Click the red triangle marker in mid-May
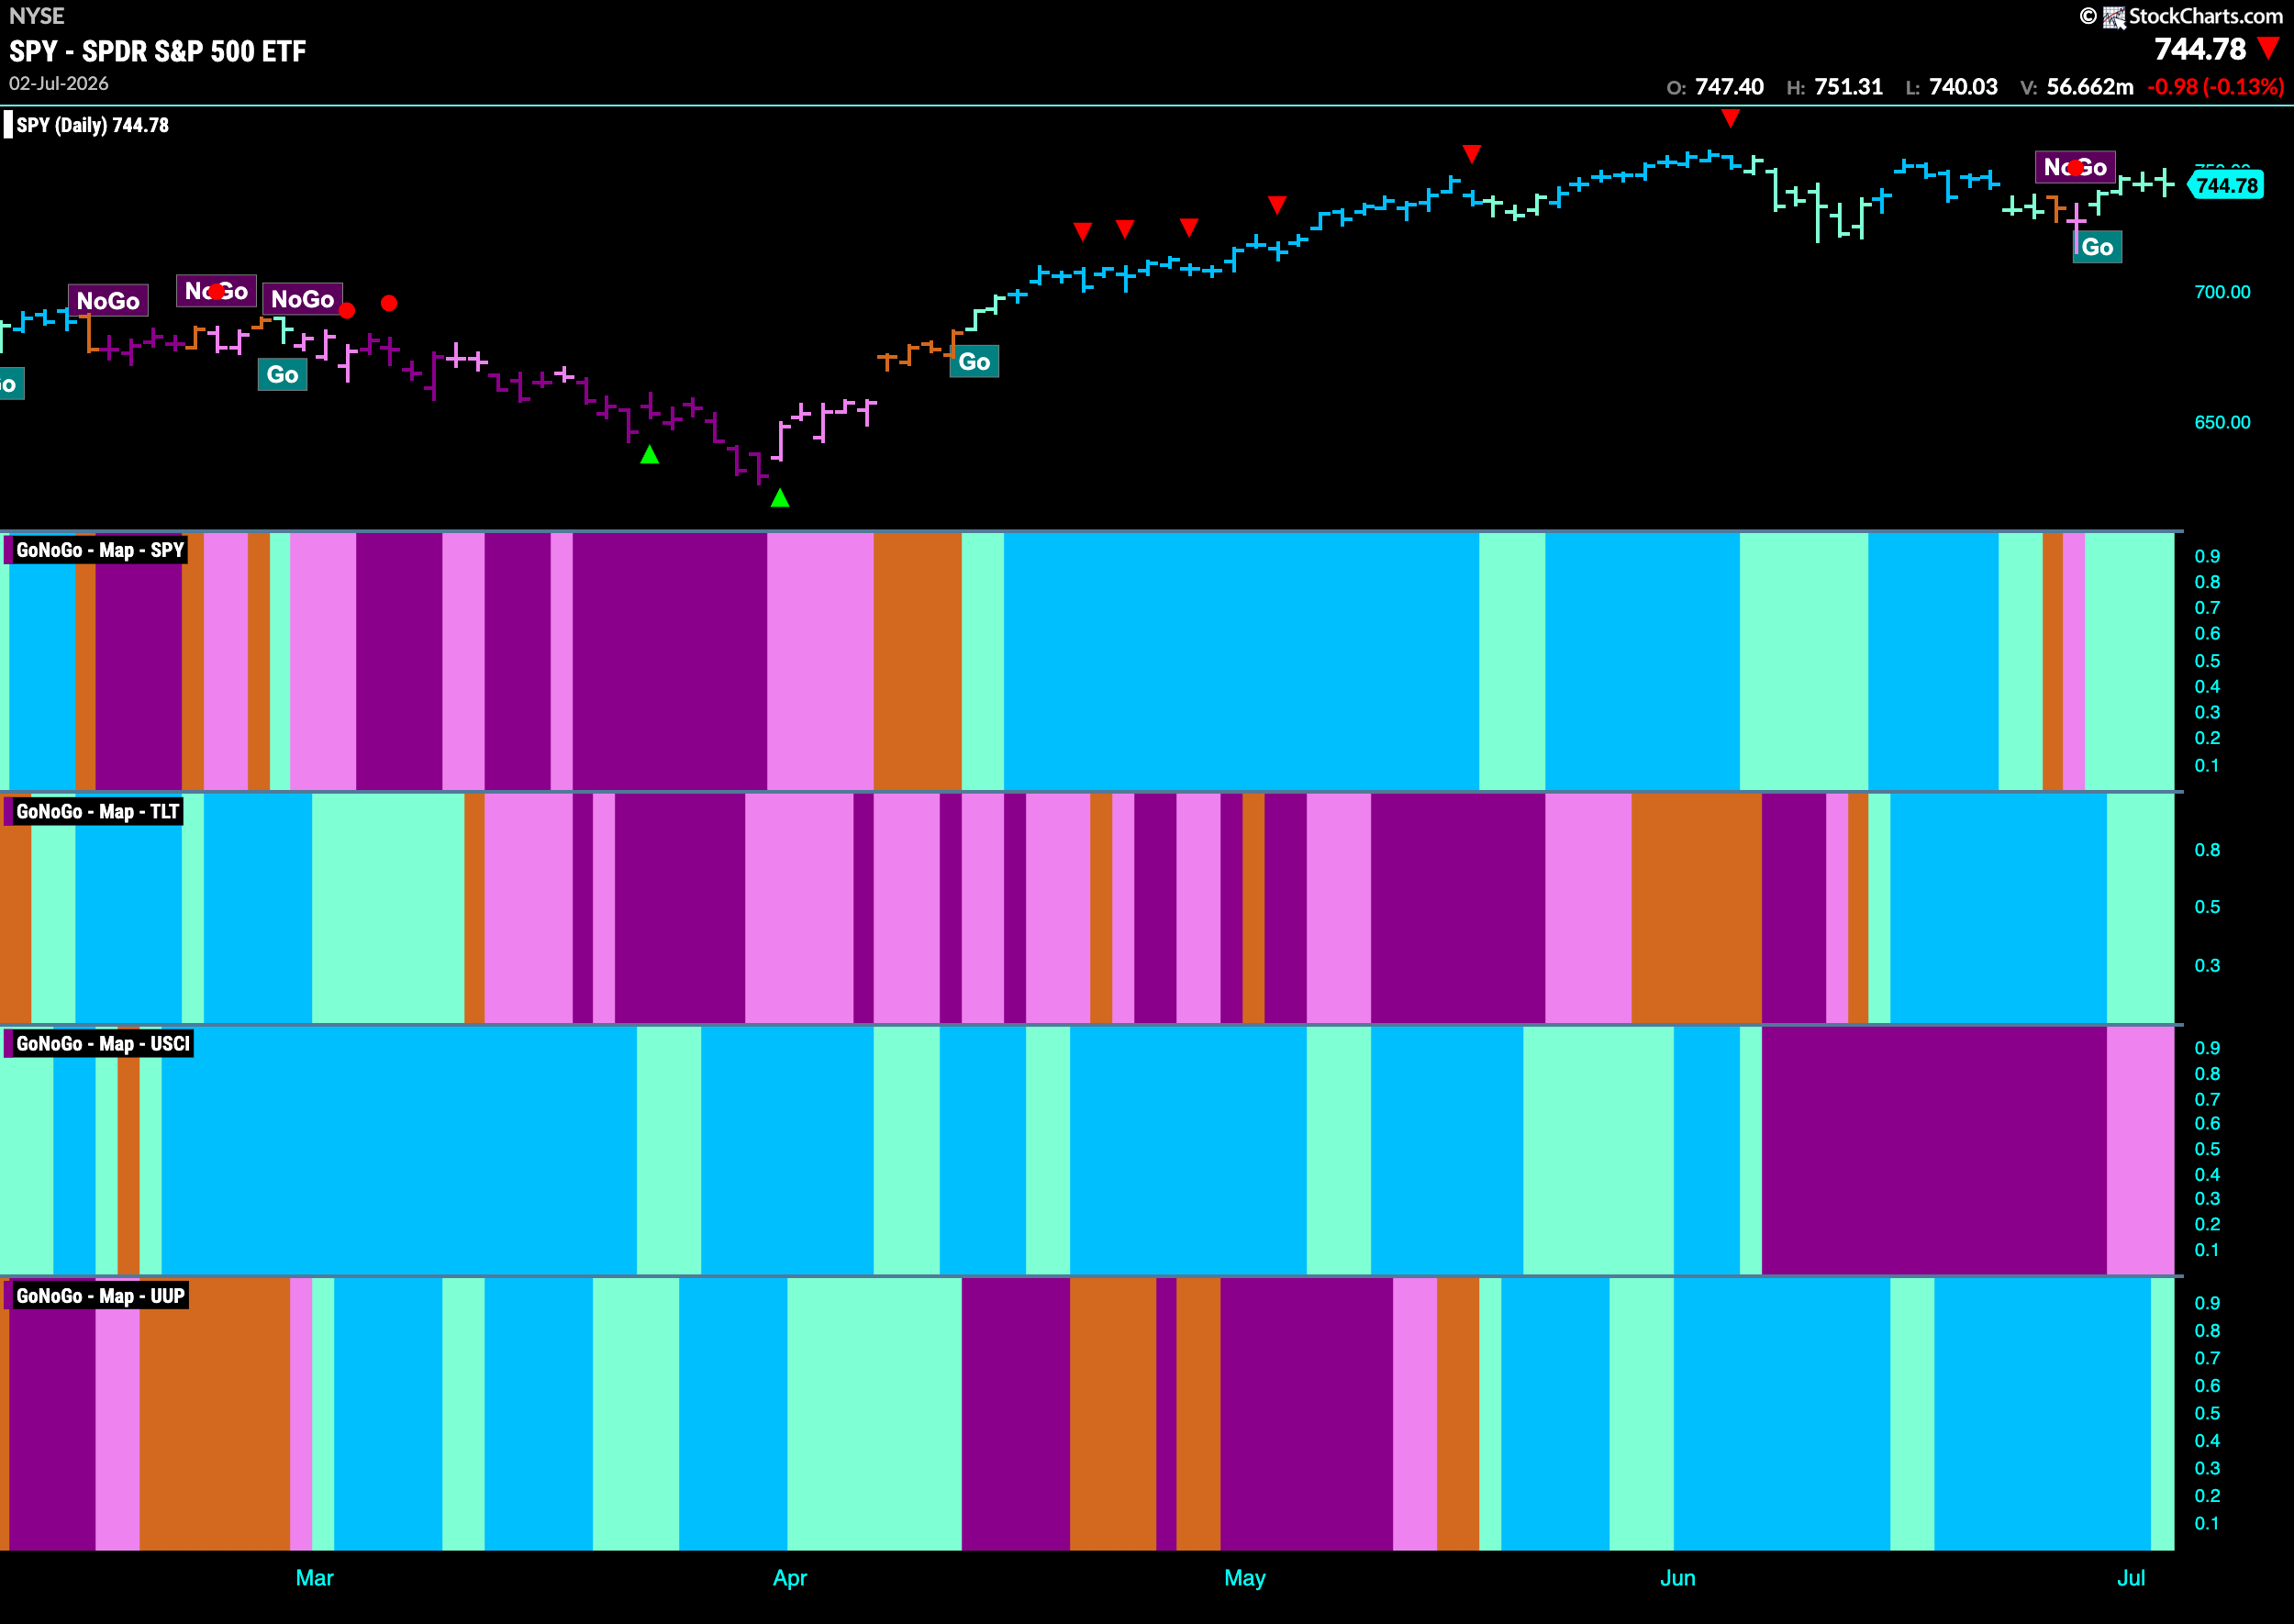 coord(1472,154)
